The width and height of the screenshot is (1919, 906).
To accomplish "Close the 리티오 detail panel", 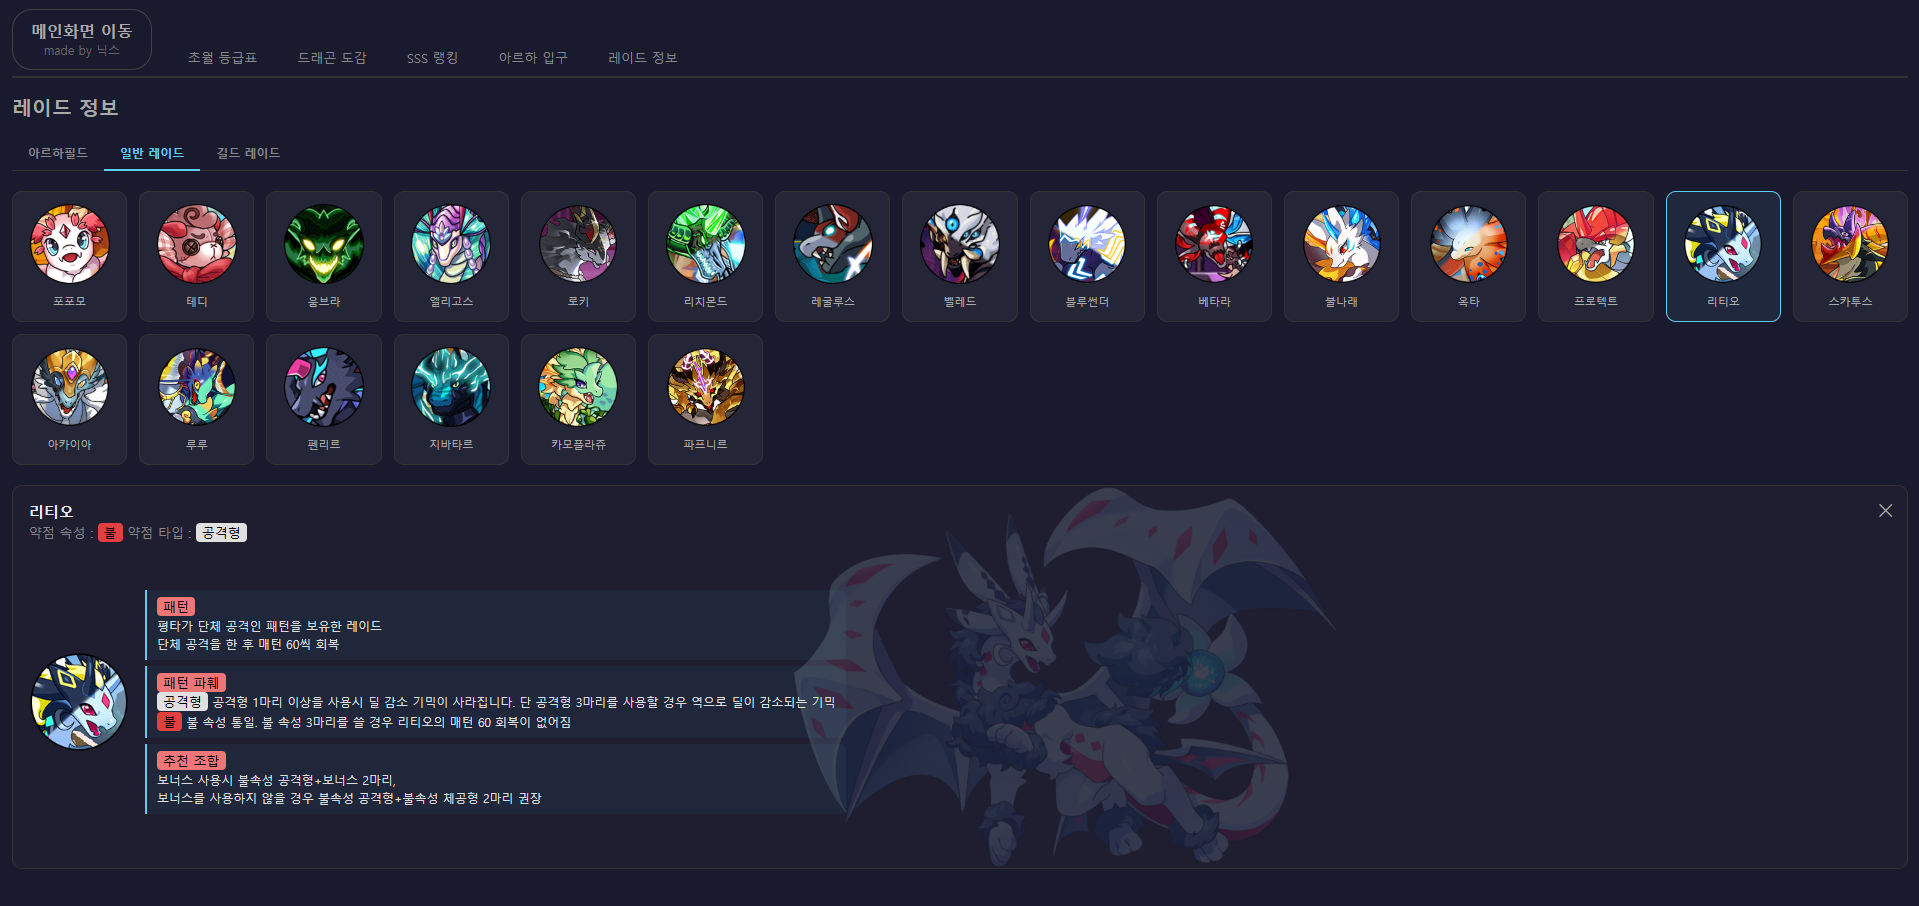I will (x=1885, y=511).
